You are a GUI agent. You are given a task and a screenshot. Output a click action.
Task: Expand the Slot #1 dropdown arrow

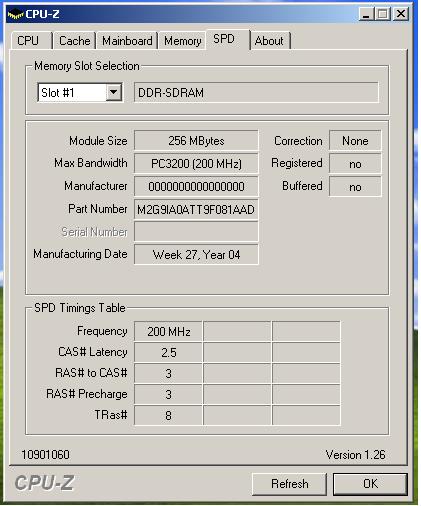[x=114, y=92]
